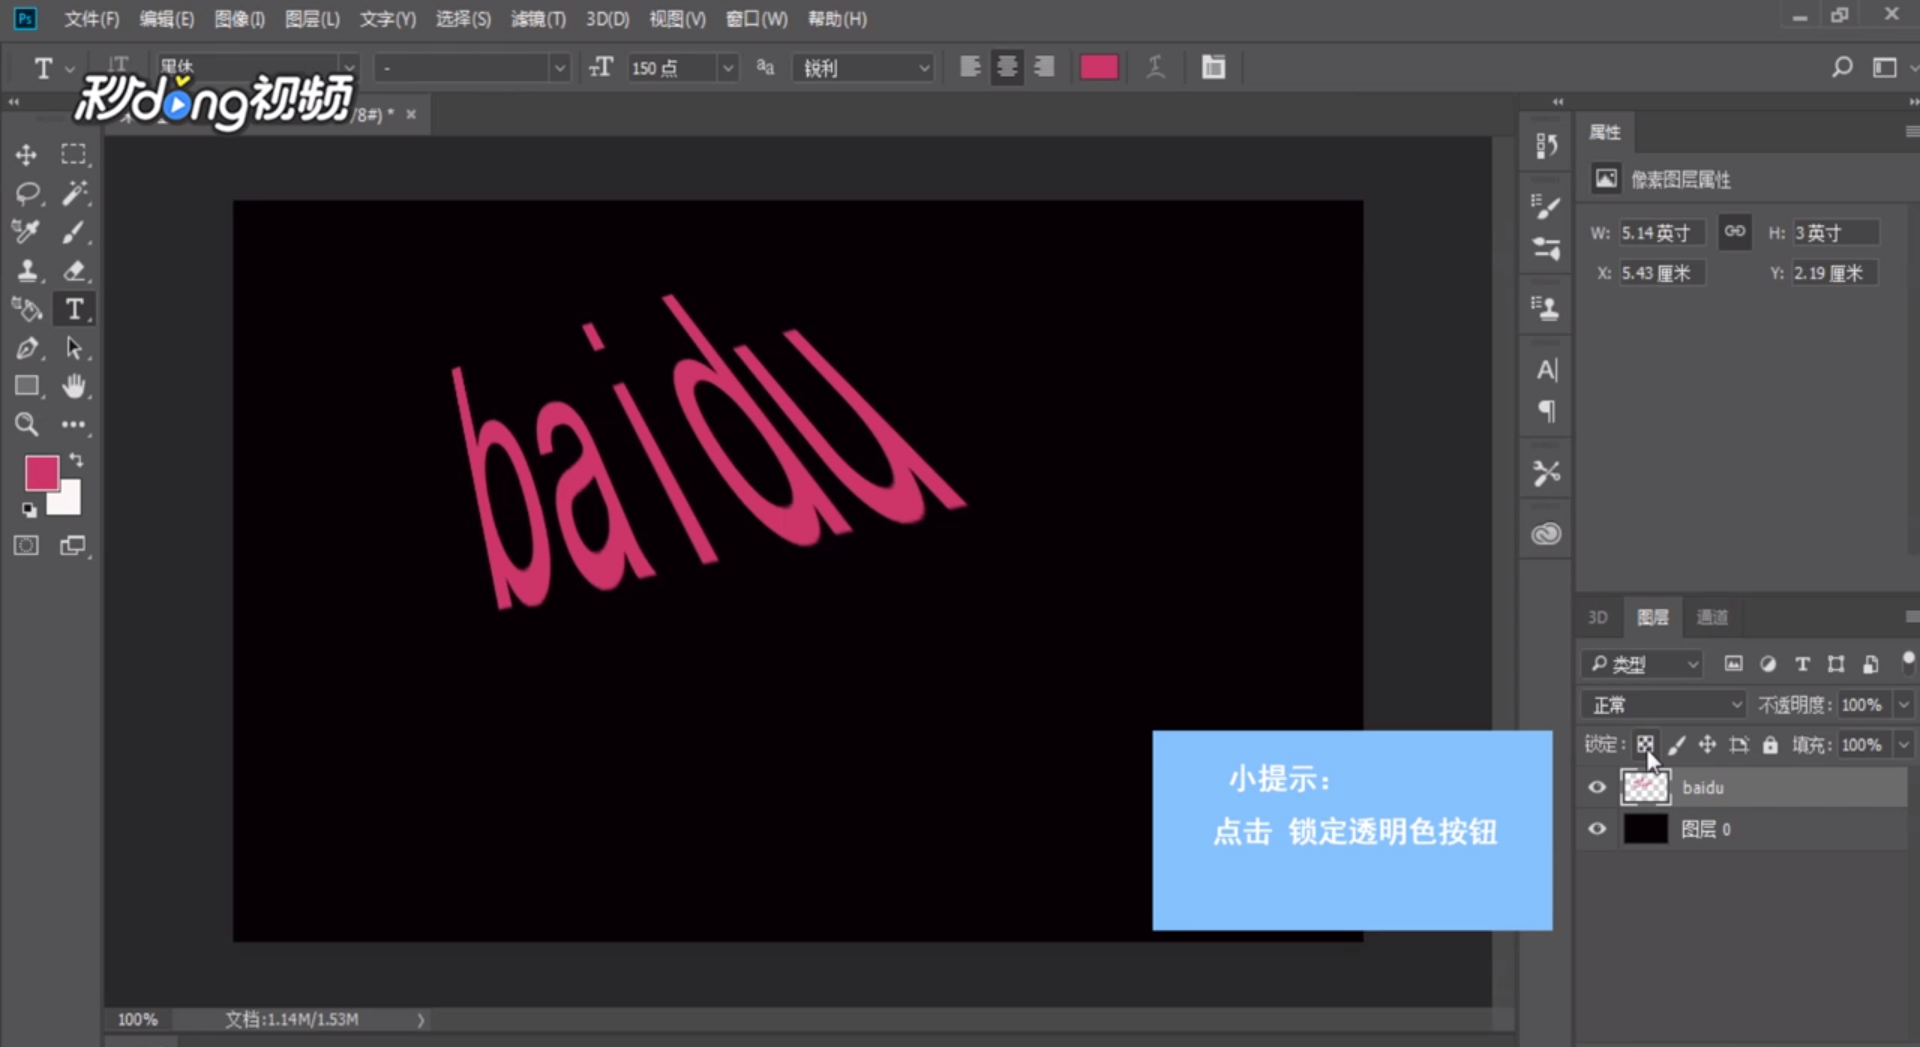Open the 图层(L) menu

point(312,19)
